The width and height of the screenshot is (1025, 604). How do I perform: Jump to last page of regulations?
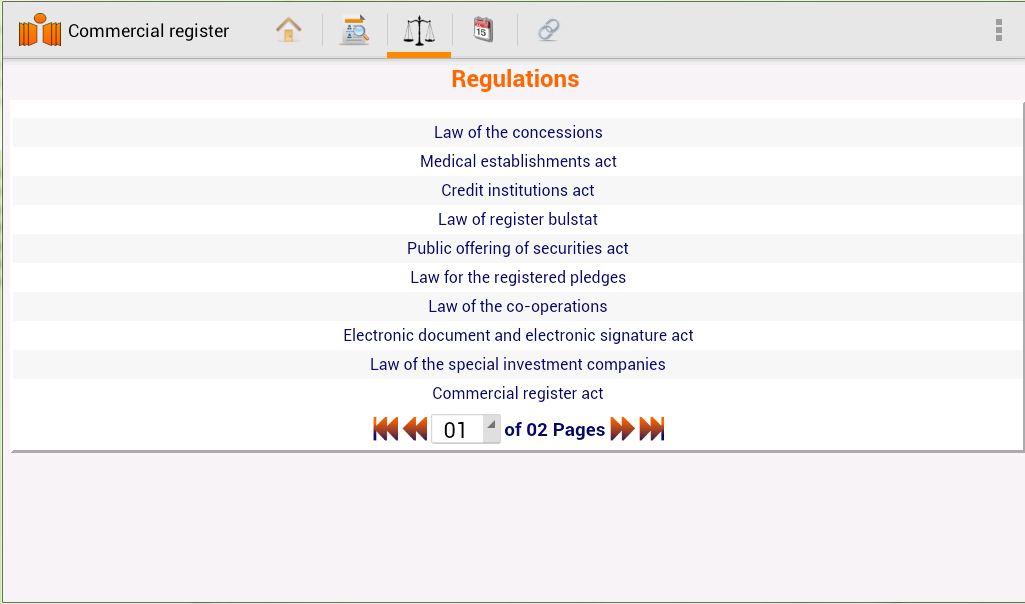coord(652,429)
